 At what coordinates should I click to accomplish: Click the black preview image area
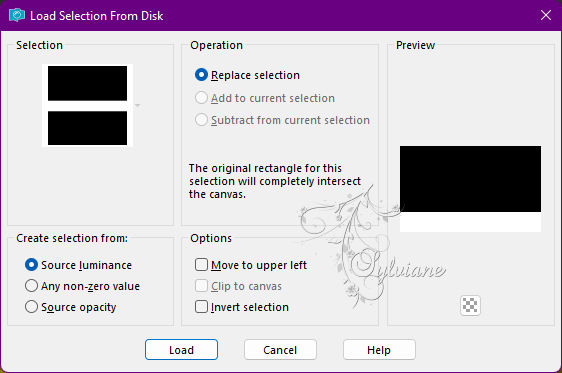click(x=470, y=179)
